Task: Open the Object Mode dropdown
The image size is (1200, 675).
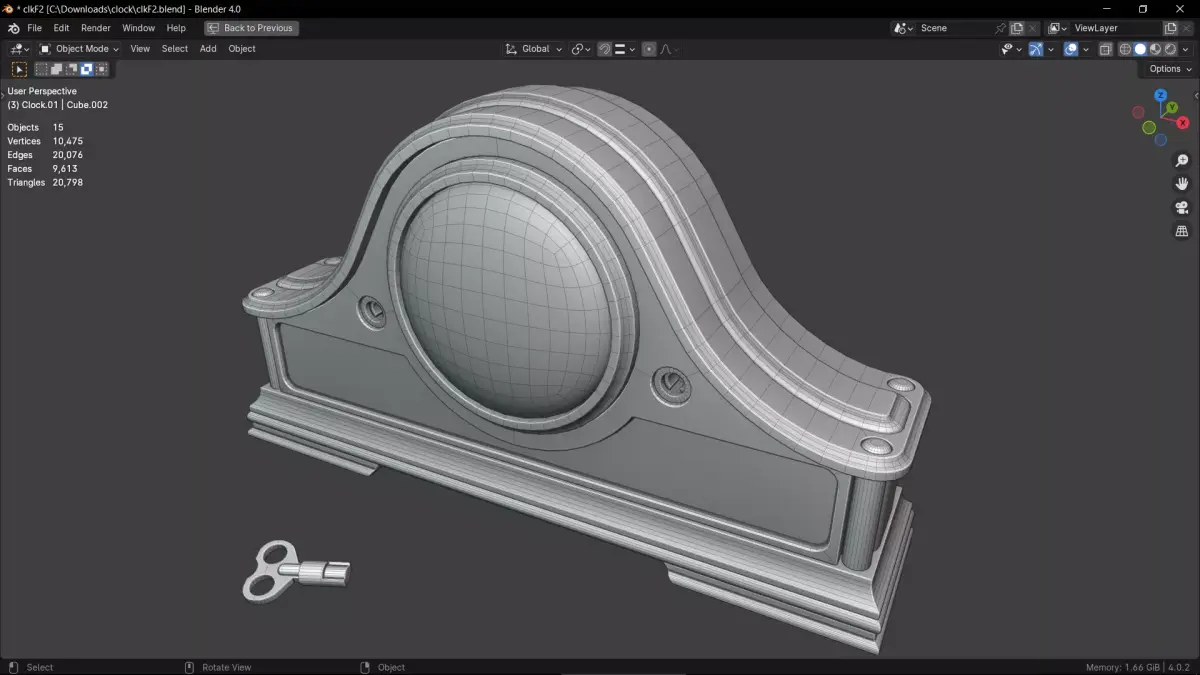Action: point(79,49)
